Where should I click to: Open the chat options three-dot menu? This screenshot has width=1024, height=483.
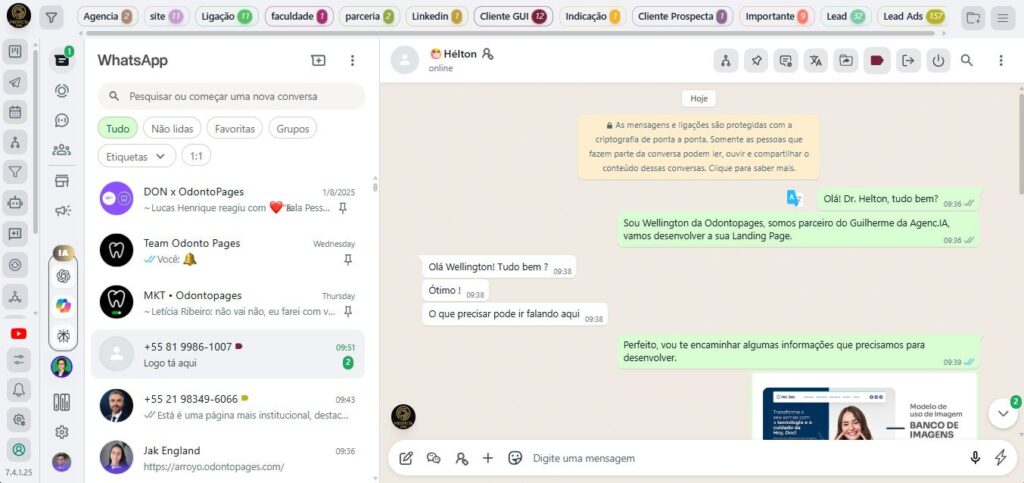tap(1000, 61)
